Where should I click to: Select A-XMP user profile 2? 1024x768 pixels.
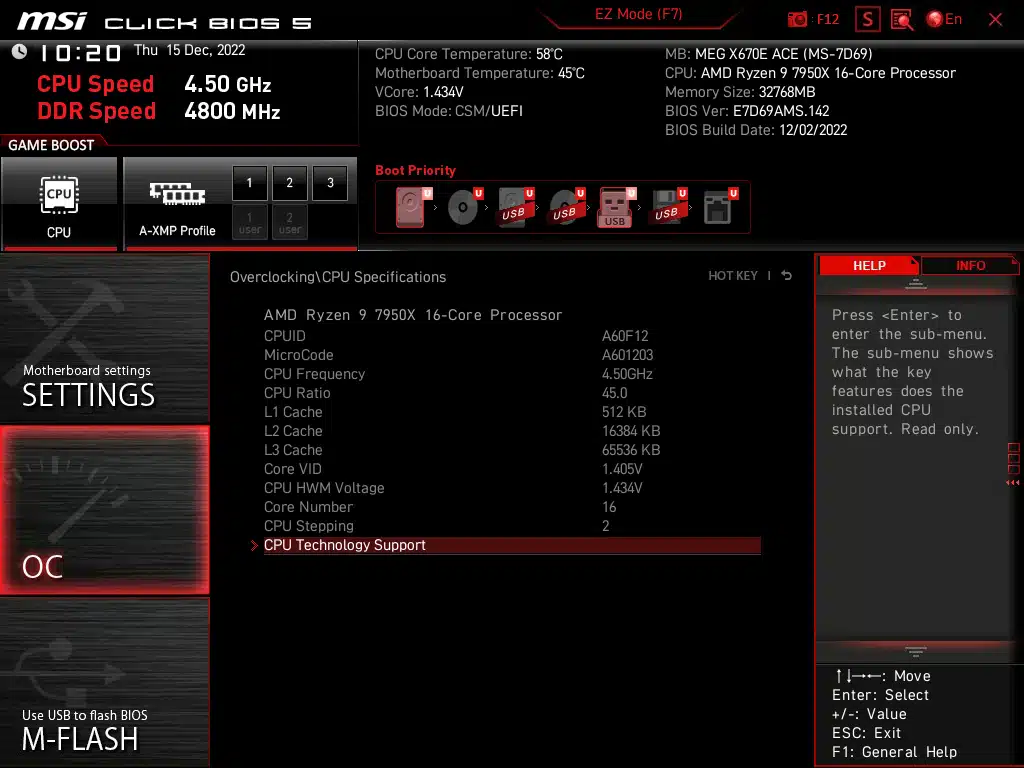pos(290,222)
